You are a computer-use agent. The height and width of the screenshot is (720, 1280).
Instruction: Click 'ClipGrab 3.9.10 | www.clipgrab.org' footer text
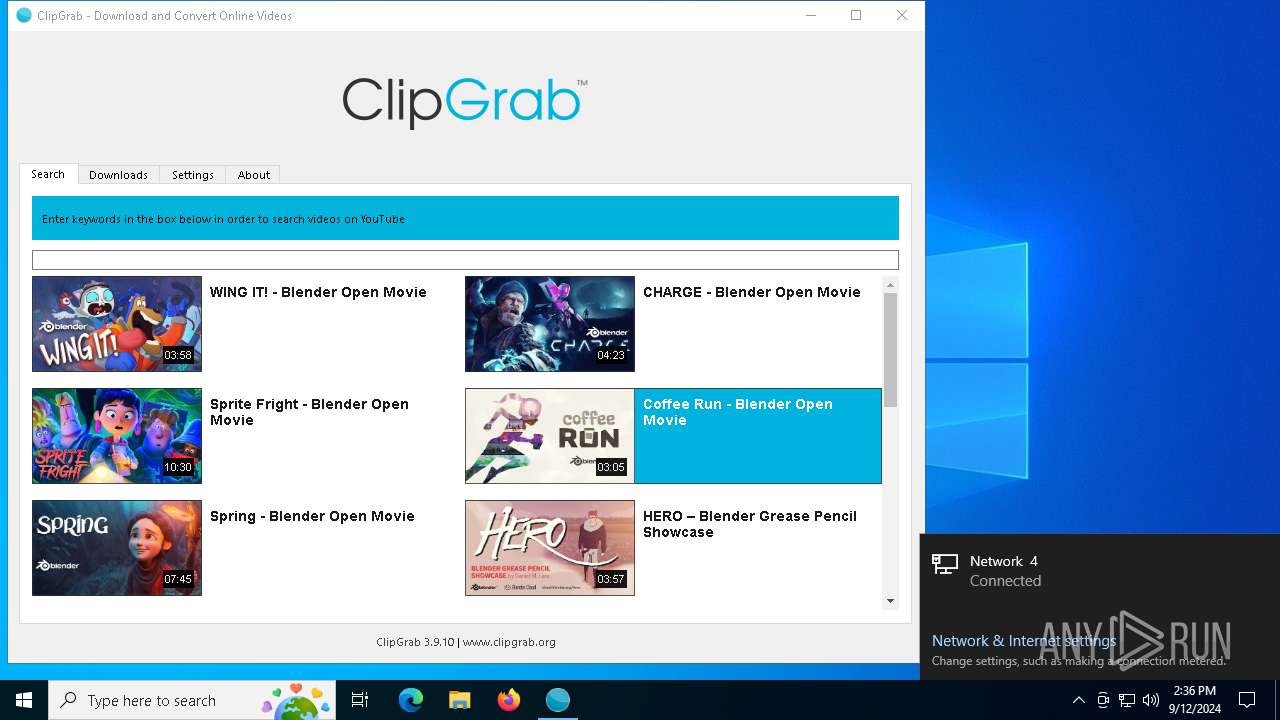click(466, 642)
